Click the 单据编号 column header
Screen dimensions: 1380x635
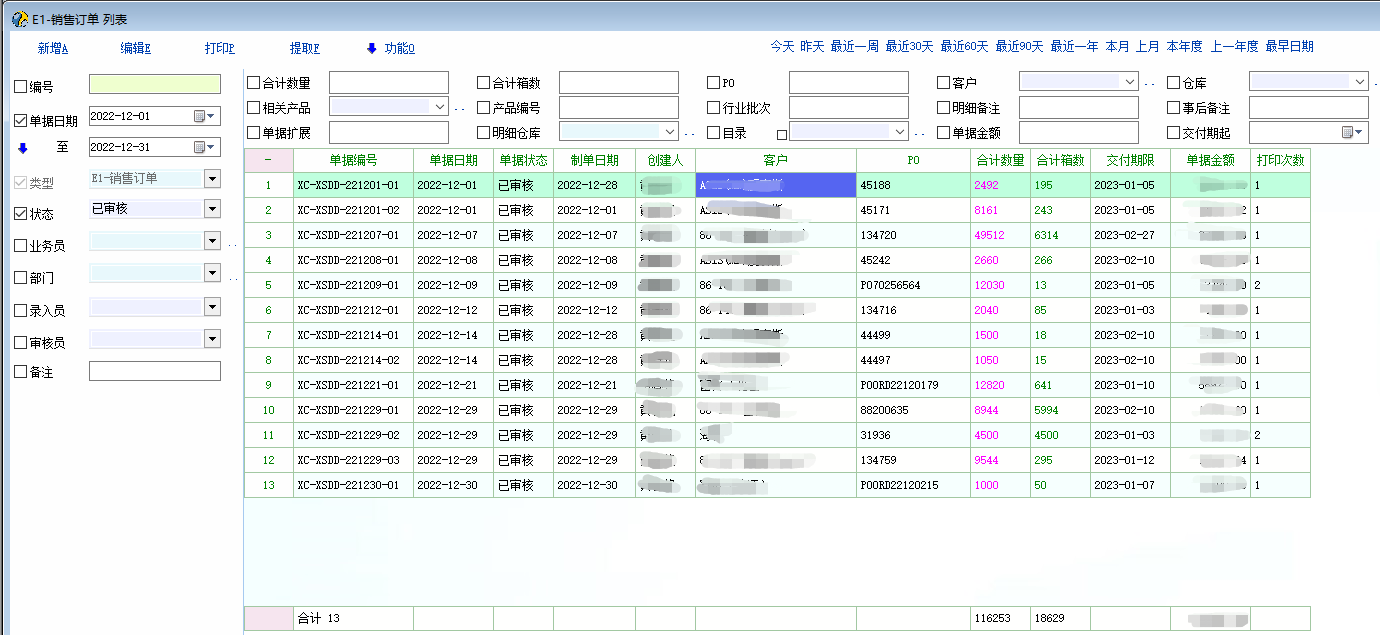pos(353,160)
